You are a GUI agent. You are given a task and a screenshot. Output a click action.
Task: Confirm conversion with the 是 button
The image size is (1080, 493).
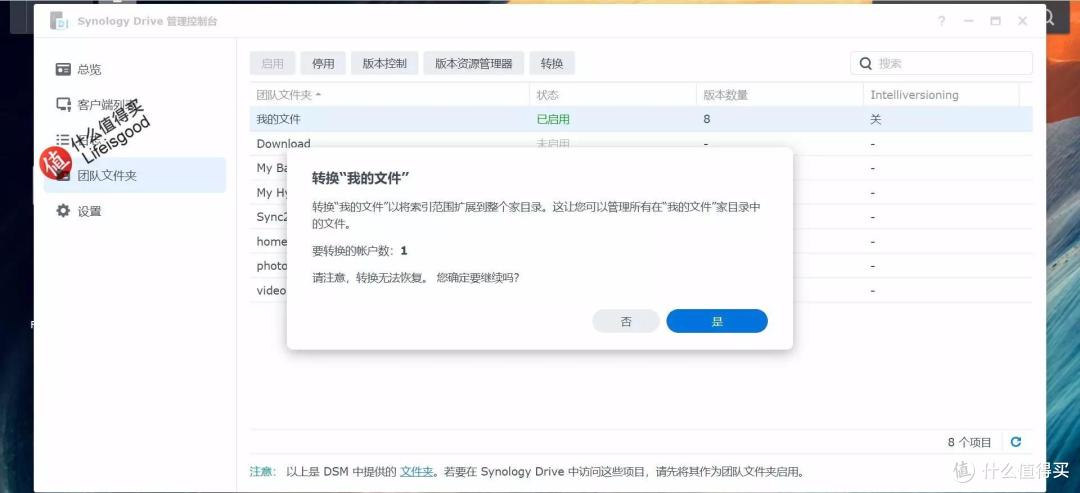coord(717,321)
